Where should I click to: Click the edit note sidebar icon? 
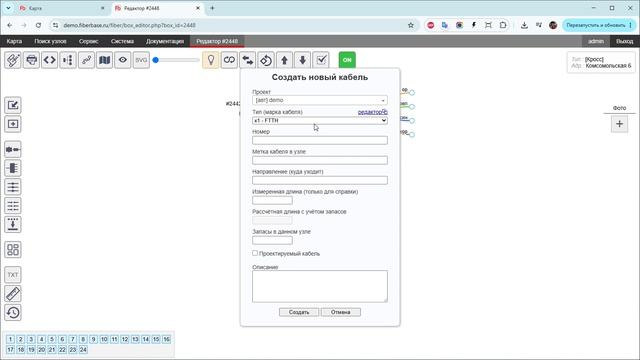[13, 105]
